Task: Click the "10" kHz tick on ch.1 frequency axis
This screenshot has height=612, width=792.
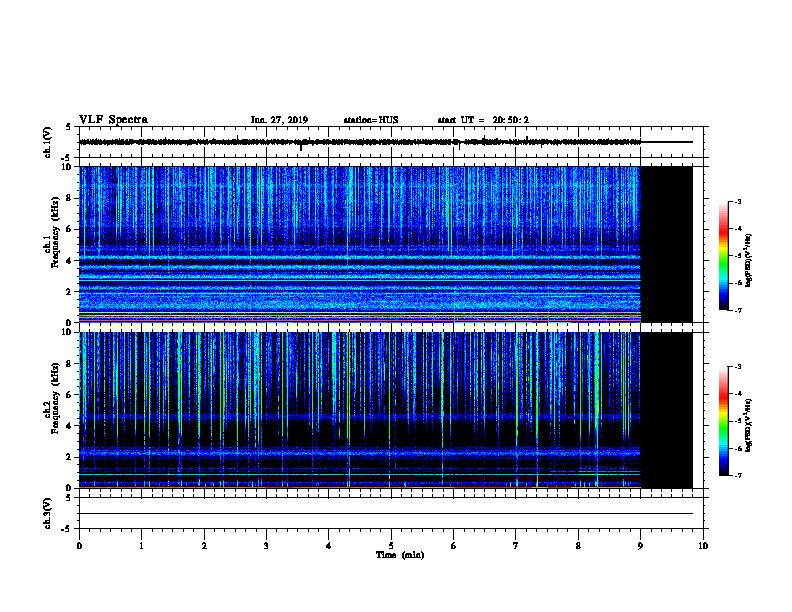Action: [x=67, y=167]
